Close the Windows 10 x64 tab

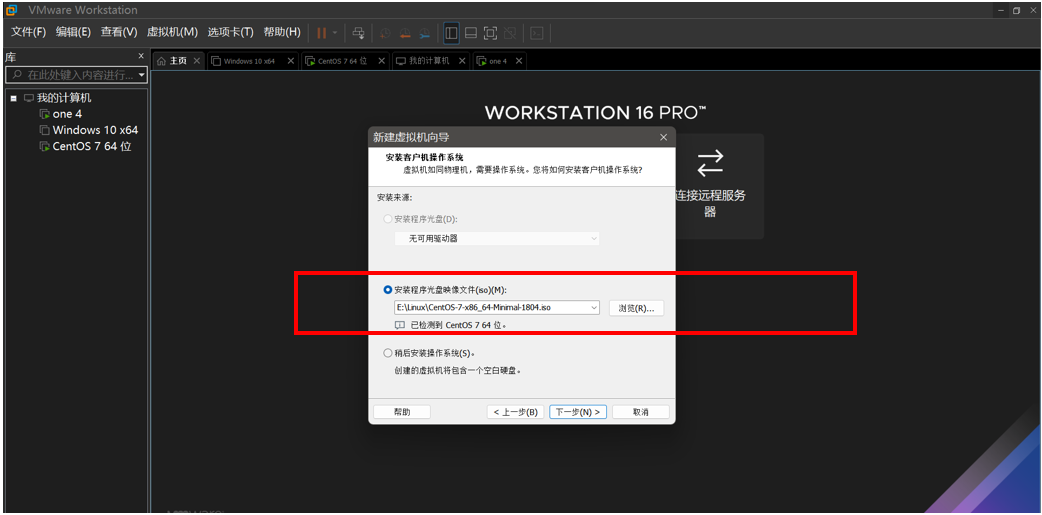[291, 60]
